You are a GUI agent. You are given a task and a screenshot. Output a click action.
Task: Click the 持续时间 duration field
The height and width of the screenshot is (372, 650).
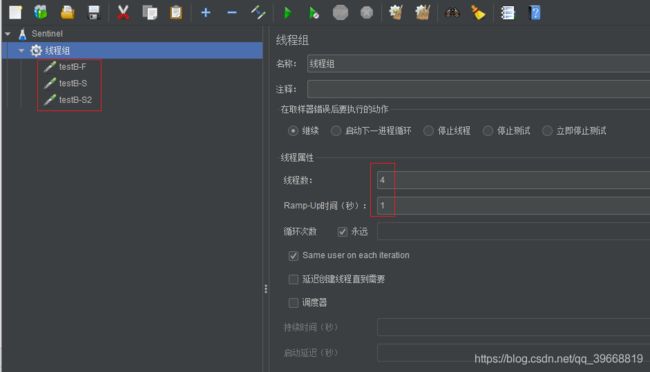[x=514, y=327]
